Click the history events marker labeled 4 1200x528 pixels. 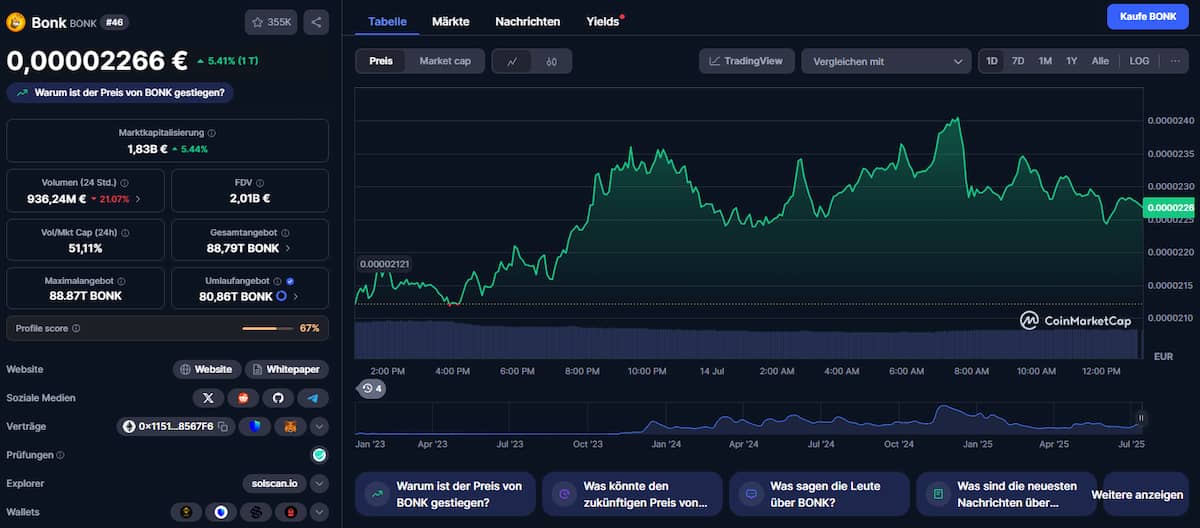click(x=372, y=388)
